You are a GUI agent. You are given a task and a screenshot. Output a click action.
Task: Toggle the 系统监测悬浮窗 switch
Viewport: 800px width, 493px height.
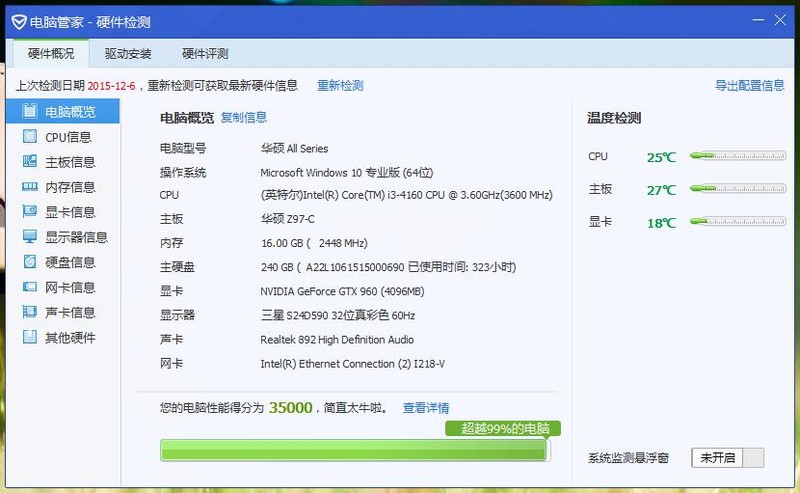click(x=728, y=458)
